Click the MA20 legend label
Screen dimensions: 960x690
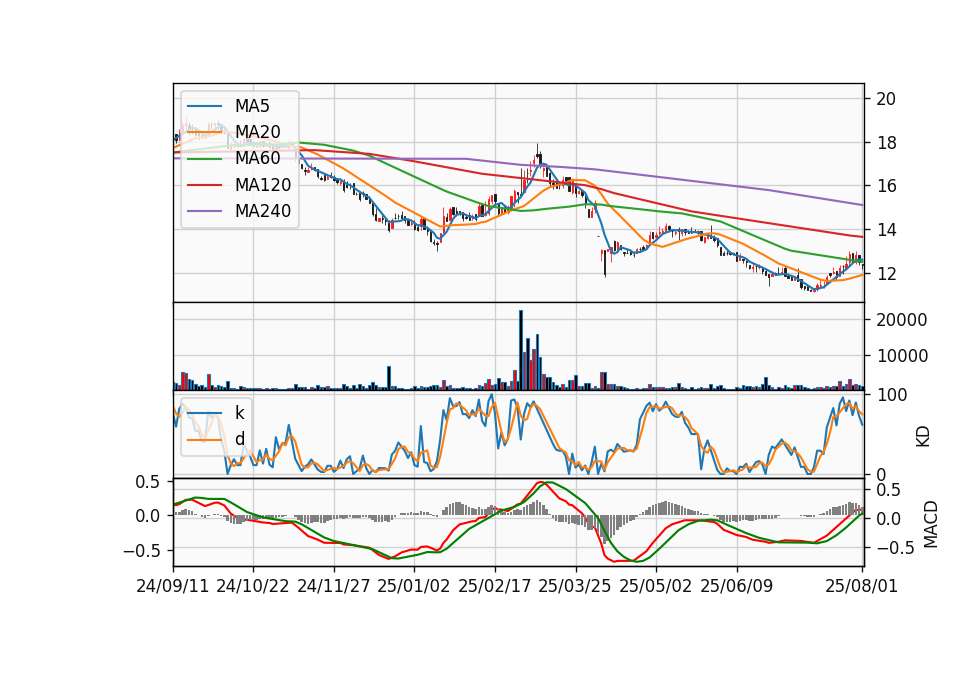(258, 132)
